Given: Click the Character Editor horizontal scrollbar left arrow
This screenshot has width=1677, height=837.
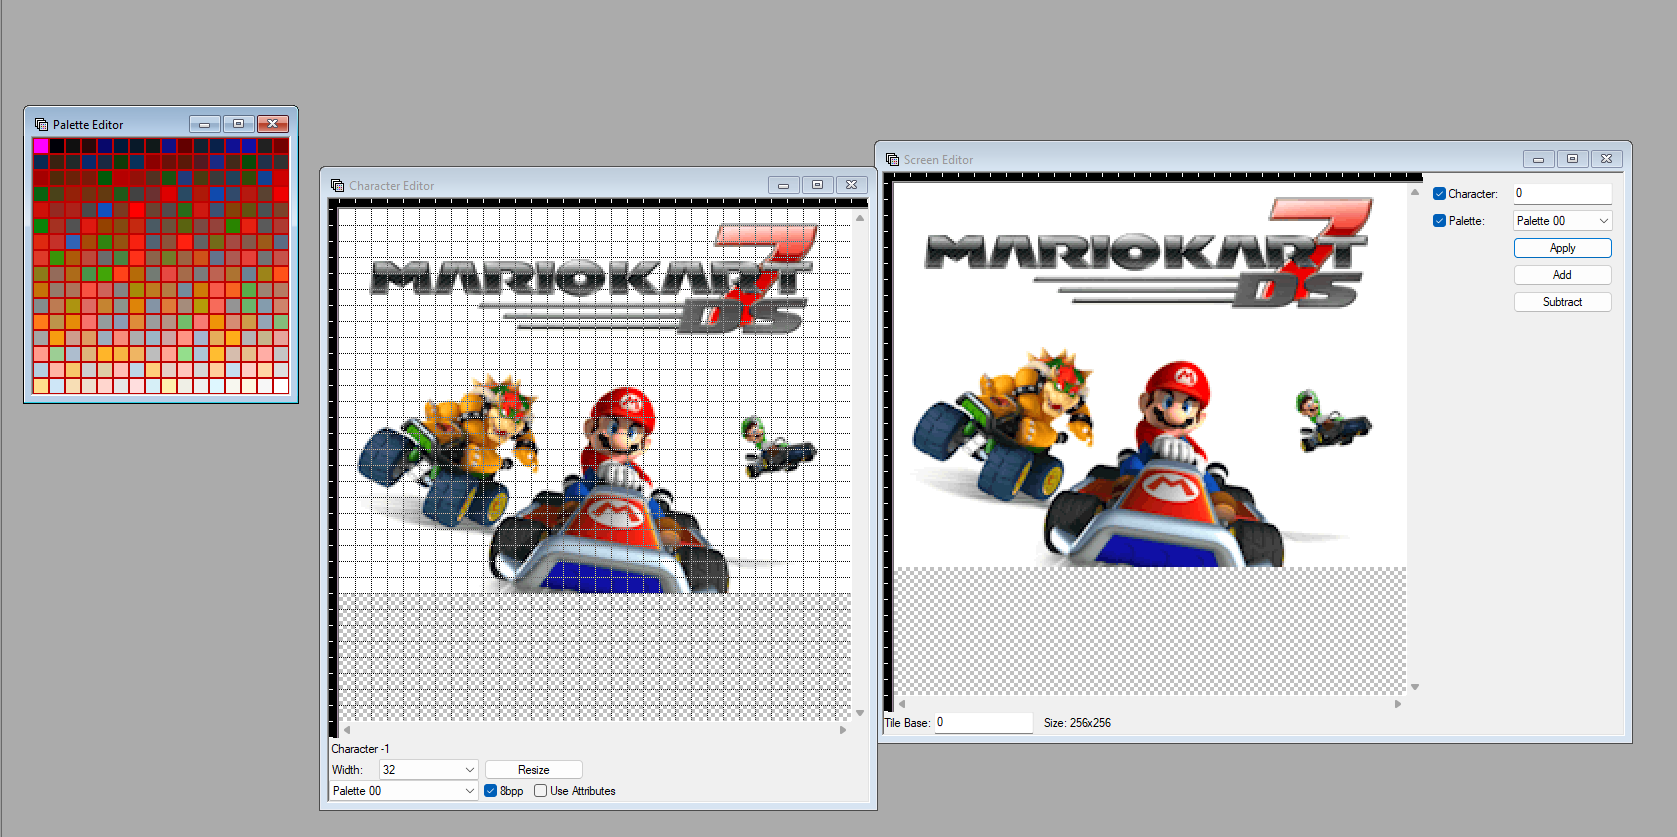Looking at the screenshot, I should (x=347, y=730).
